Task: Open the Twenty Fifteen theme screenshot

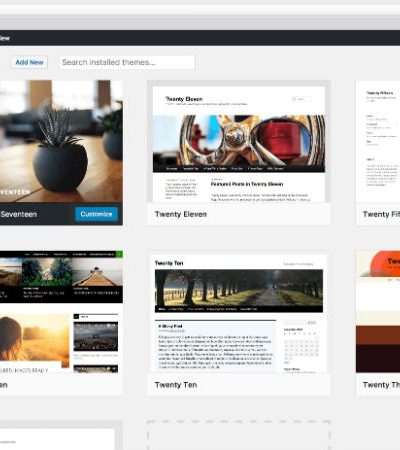Action: click(378, 141)
